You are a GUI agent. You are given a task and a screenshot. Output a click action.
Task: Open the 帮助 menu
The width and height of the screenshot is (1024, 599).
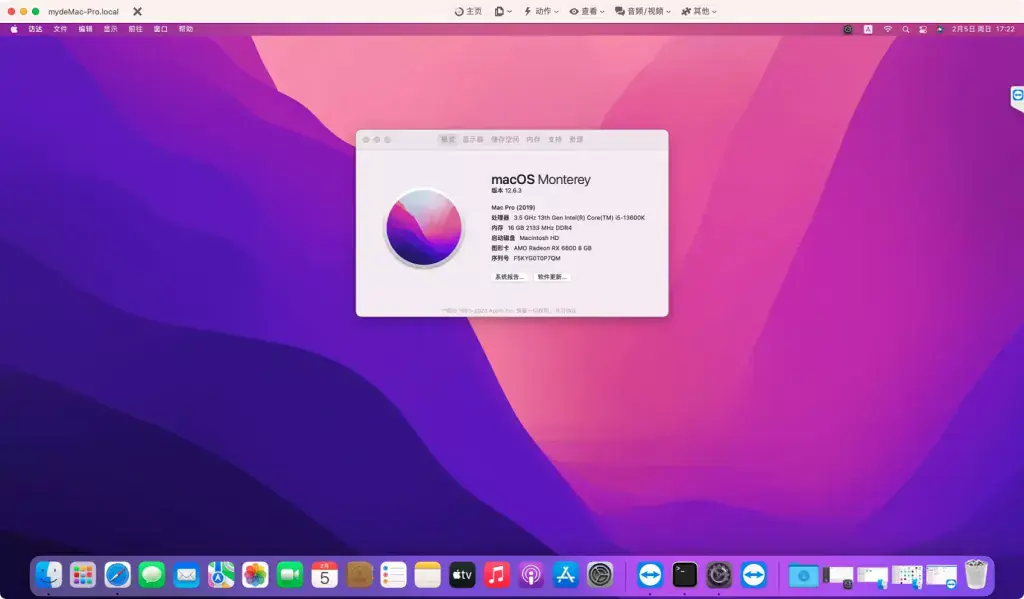pyautogui.click(x=185, y=29)
